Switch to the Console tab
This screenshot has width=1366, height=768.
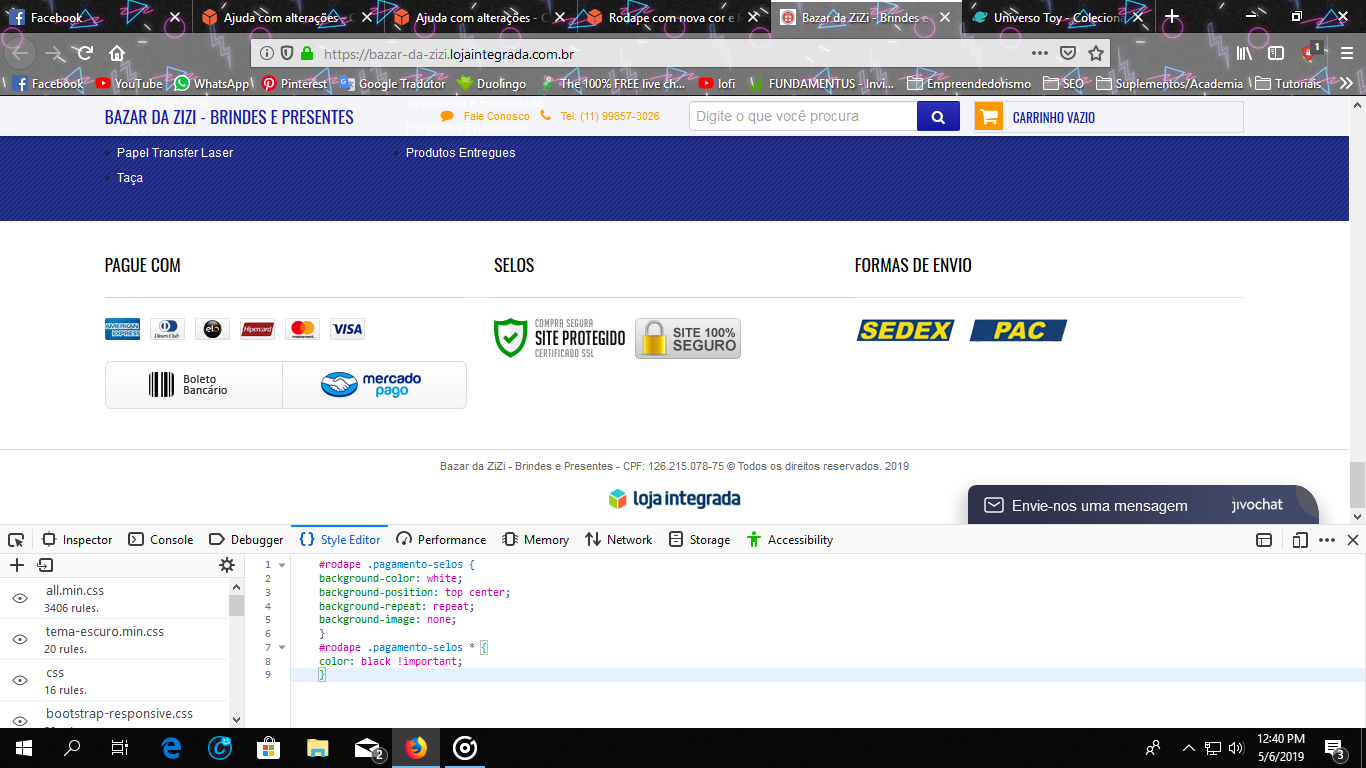(161, 540)
